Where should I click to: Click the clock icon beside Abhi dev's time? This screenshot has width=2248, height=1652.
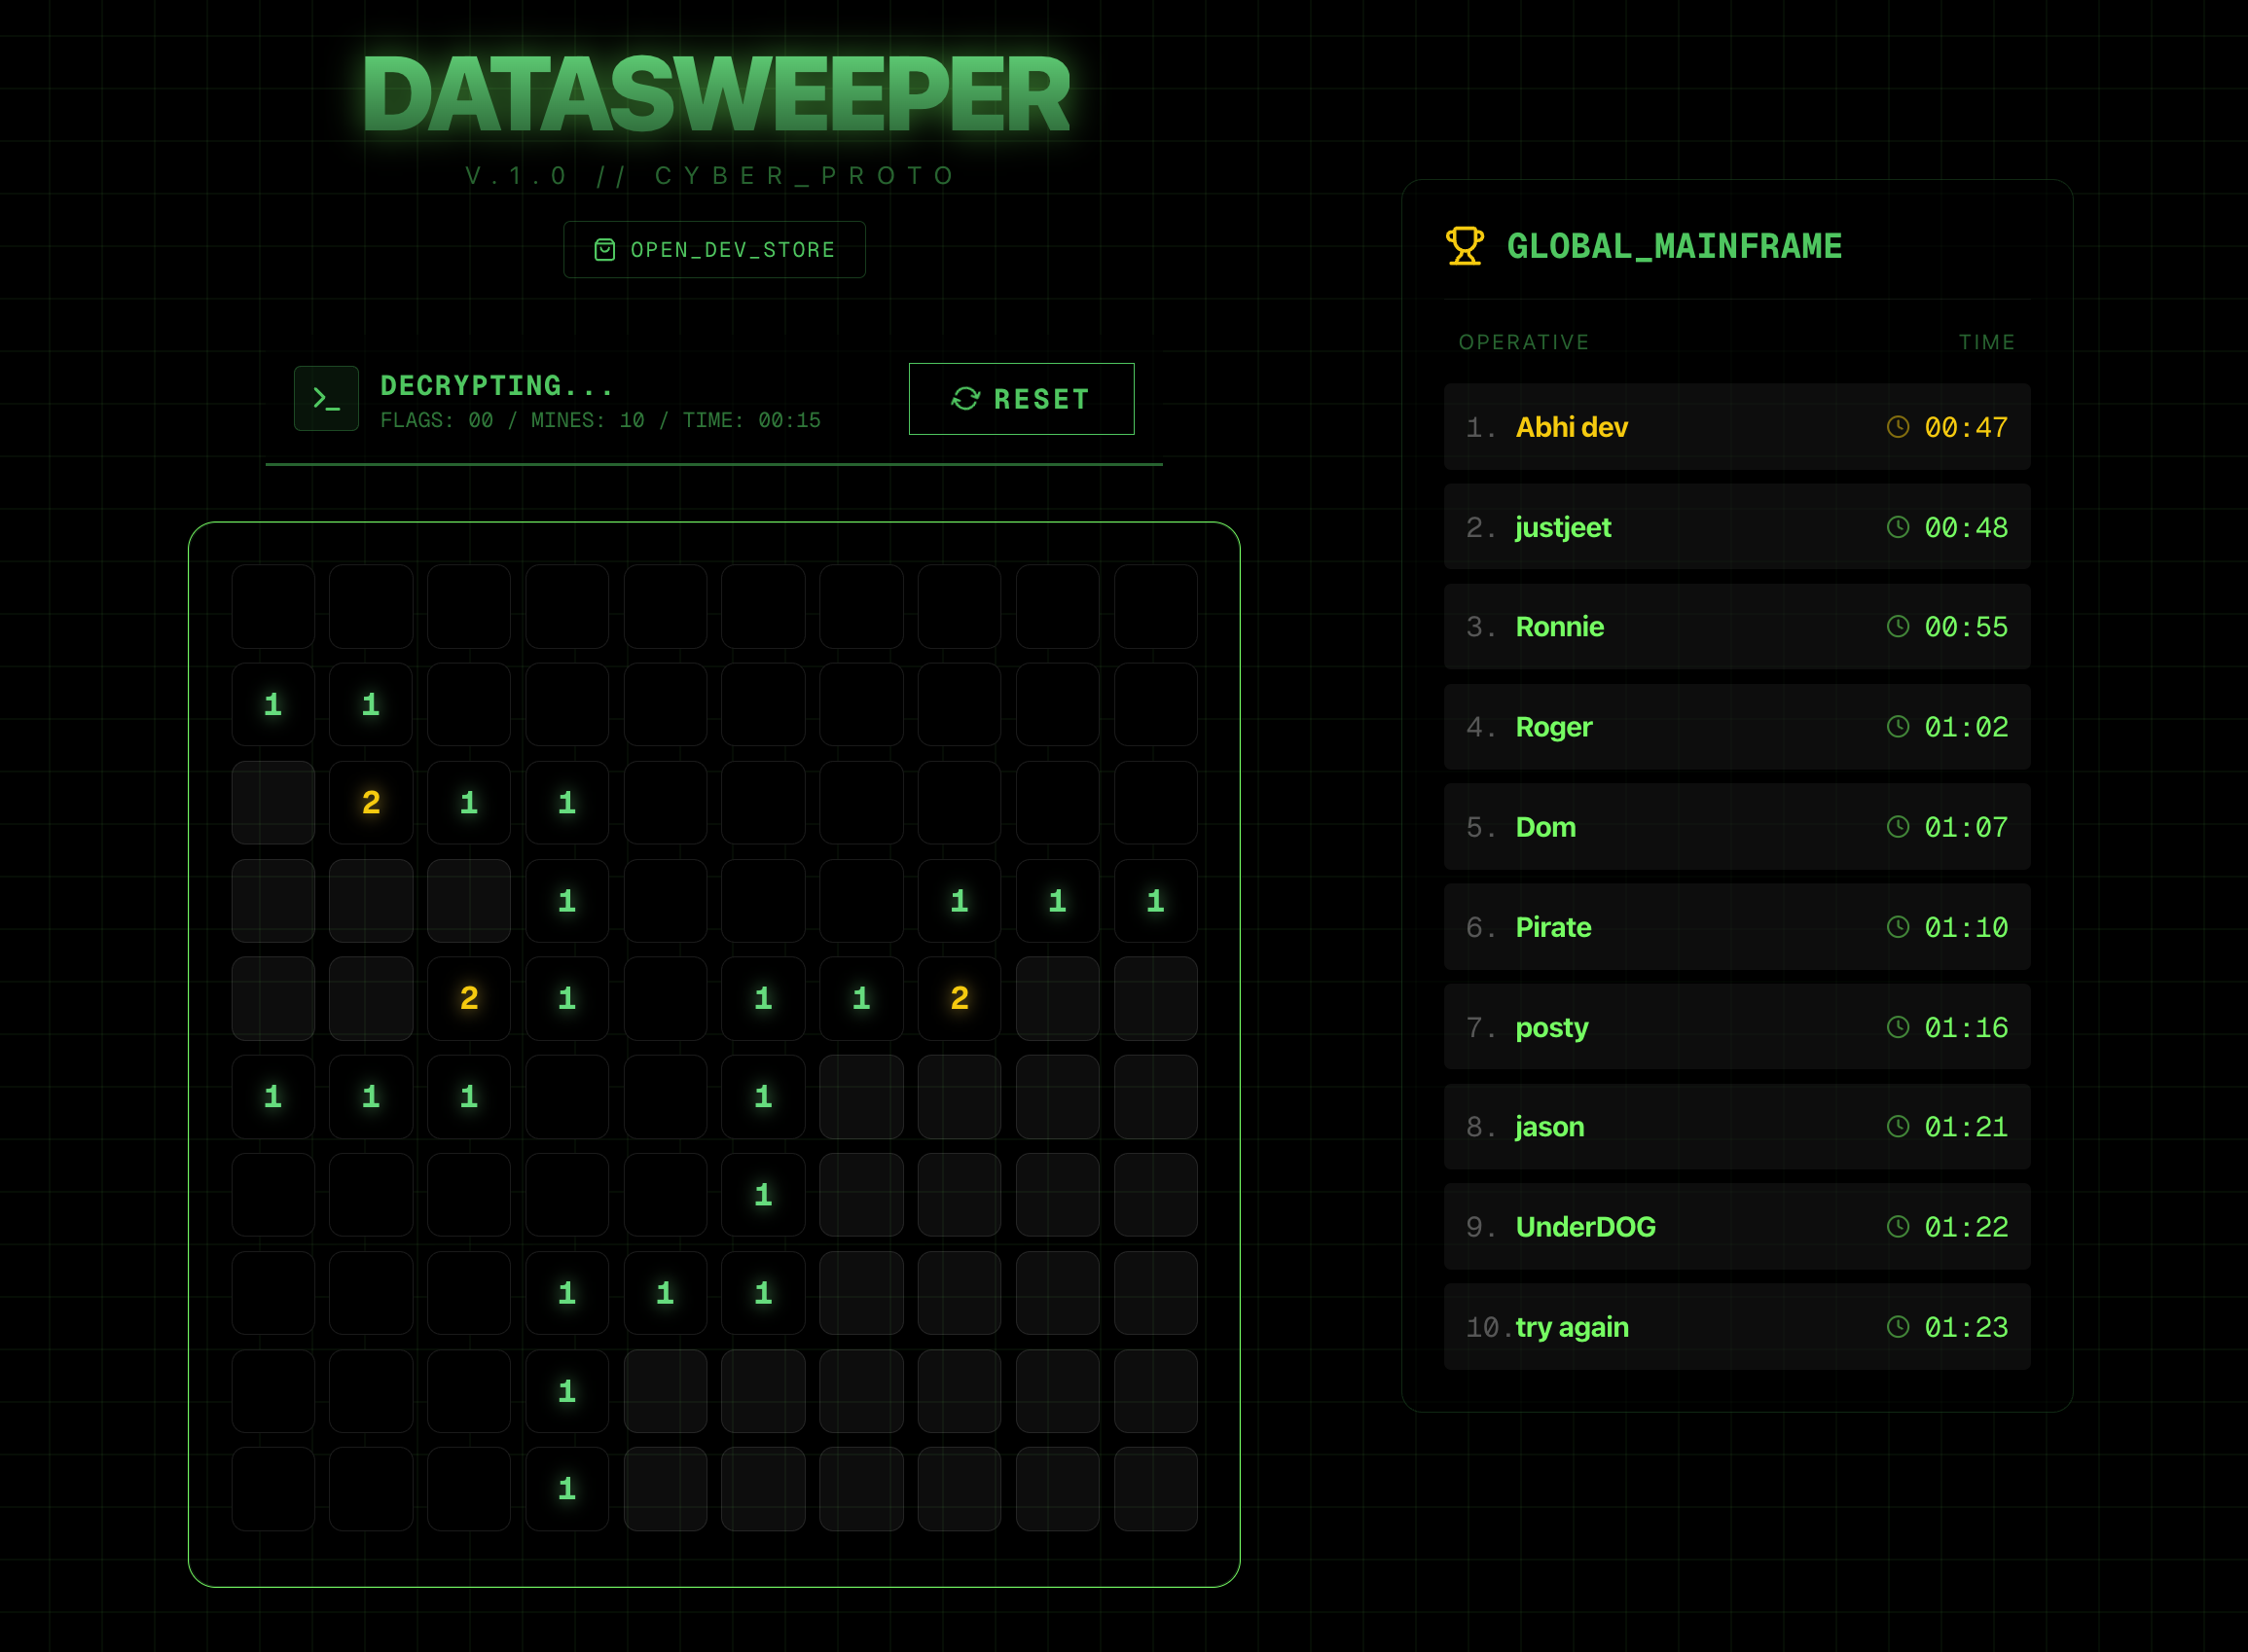1897,427
